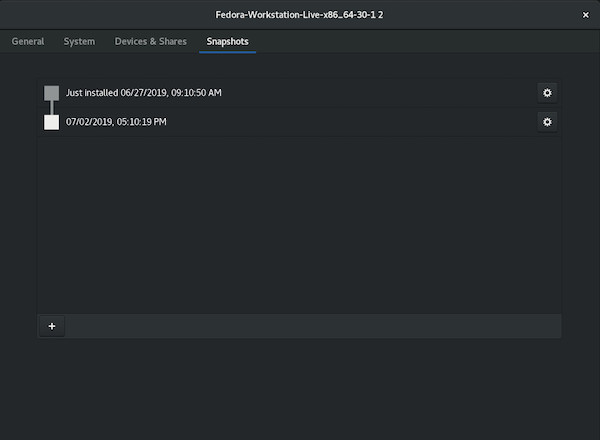
Task: Click plus button to add snapshot
Action: point(52,326)
